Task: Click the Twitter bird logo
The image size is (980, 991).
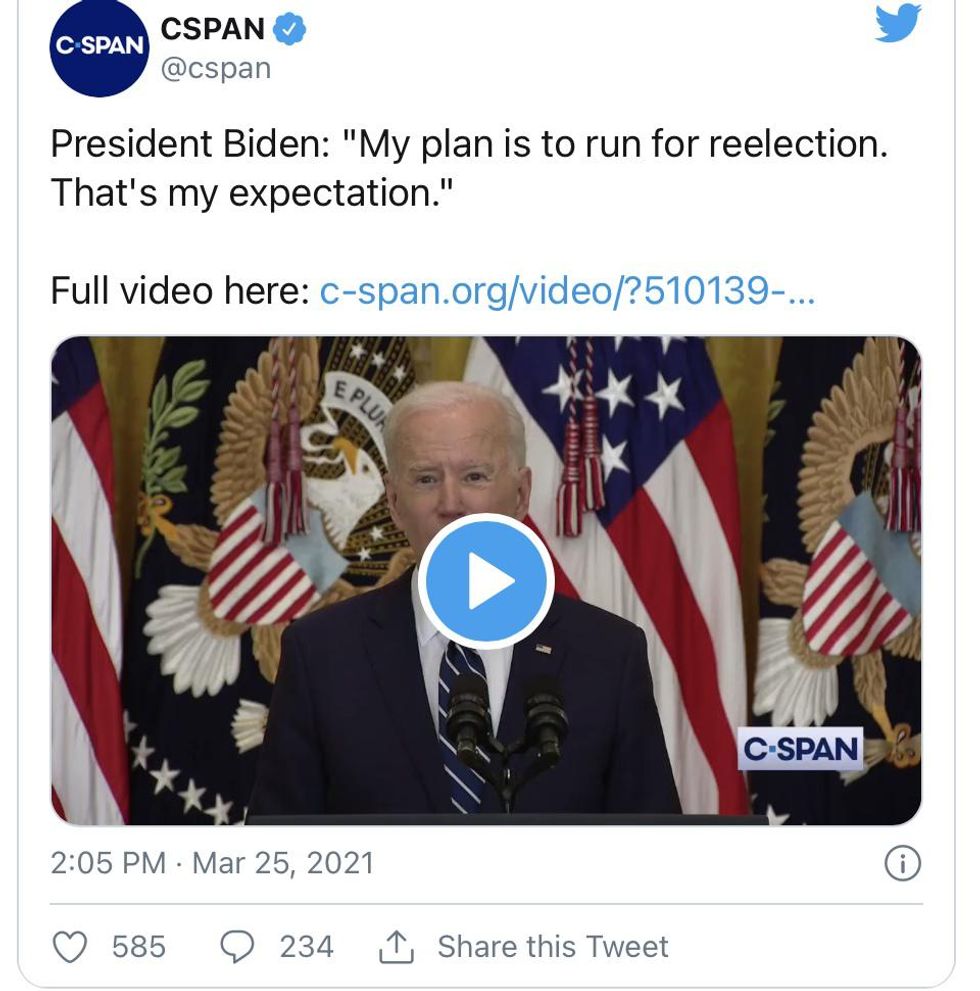Action: [897, 22]
